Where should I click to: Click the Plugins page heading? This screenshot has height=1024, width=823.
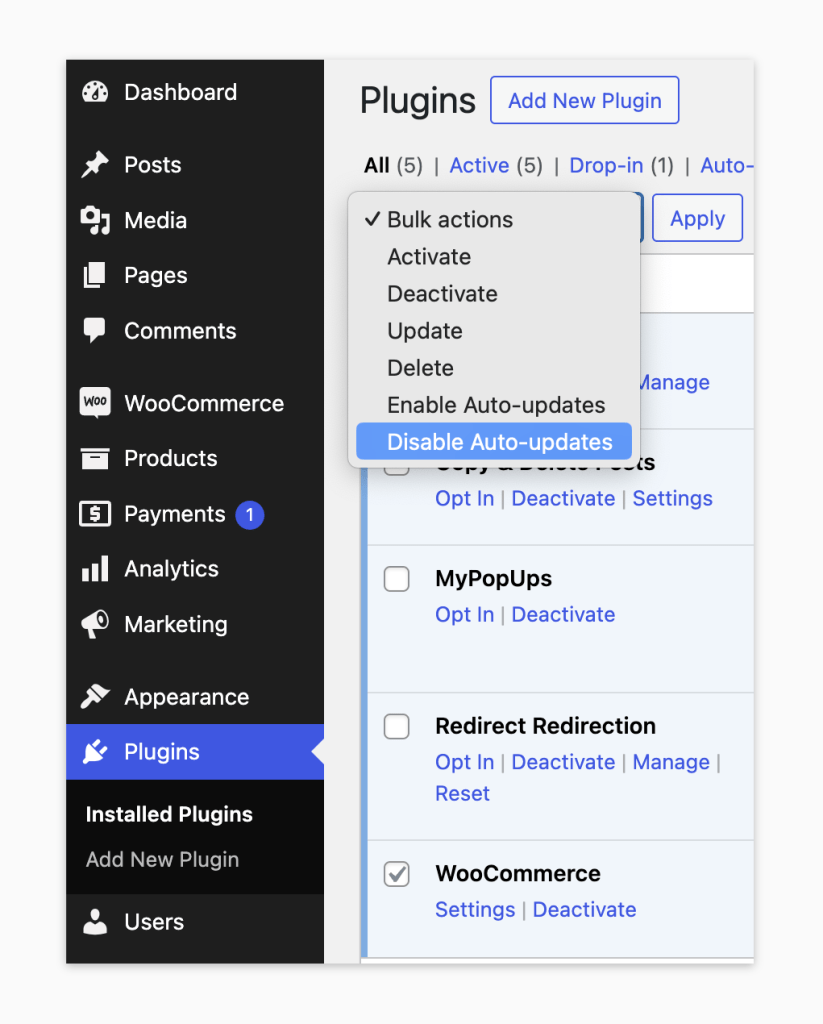click(418, 101)
